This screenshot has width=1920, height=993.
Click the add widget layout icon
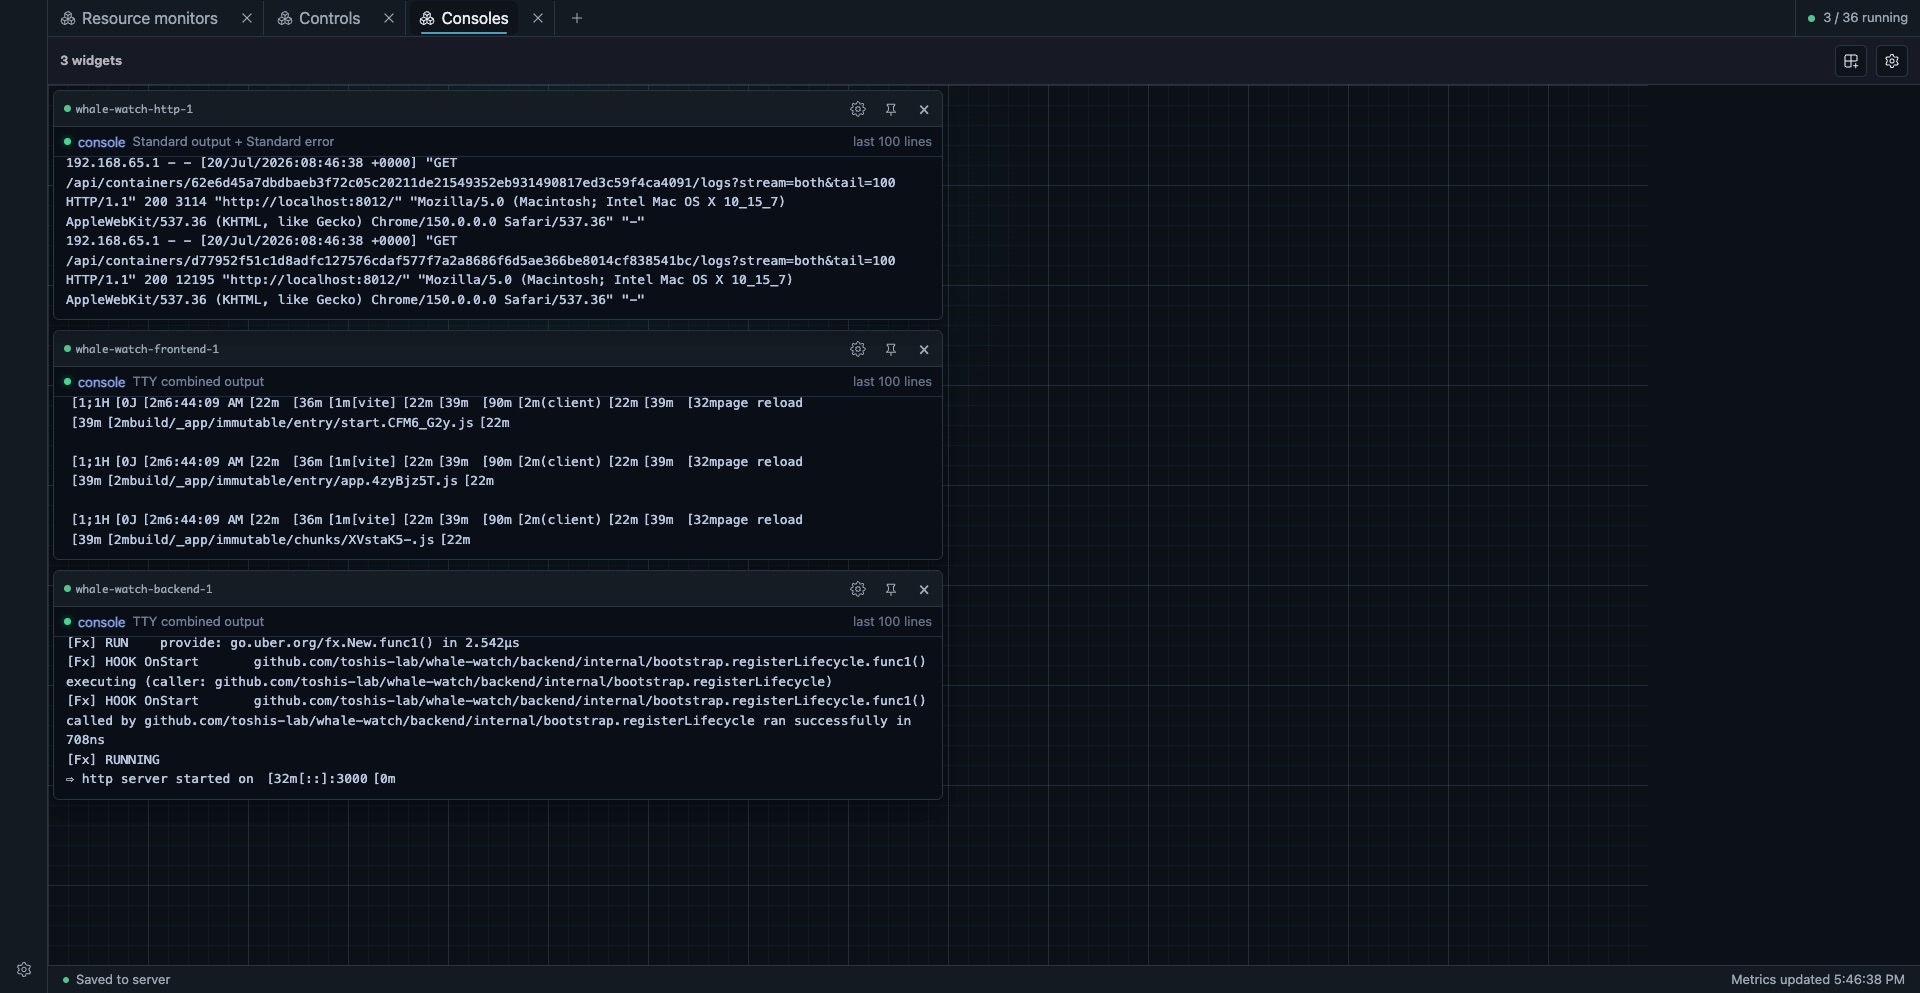click(1851, 61)
